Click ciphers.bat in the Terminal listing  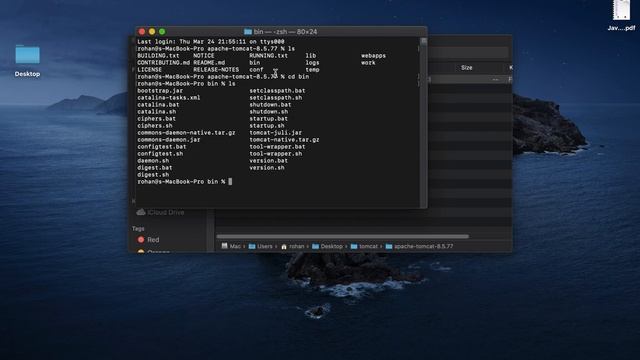click(x=156, y=119)
